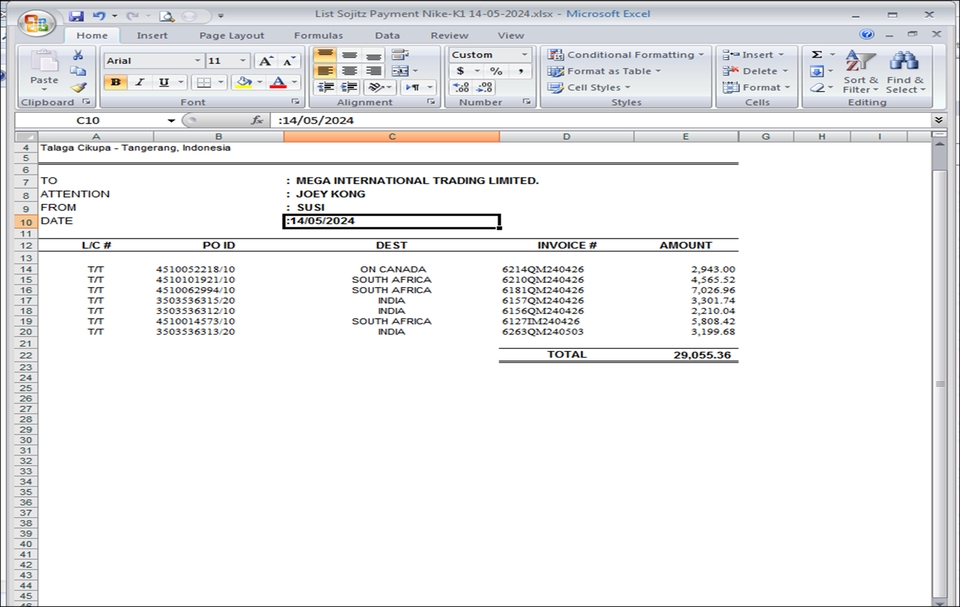Increase the cell indent
The width and height of the screenshot is (960, 607).
pos(349,88)
